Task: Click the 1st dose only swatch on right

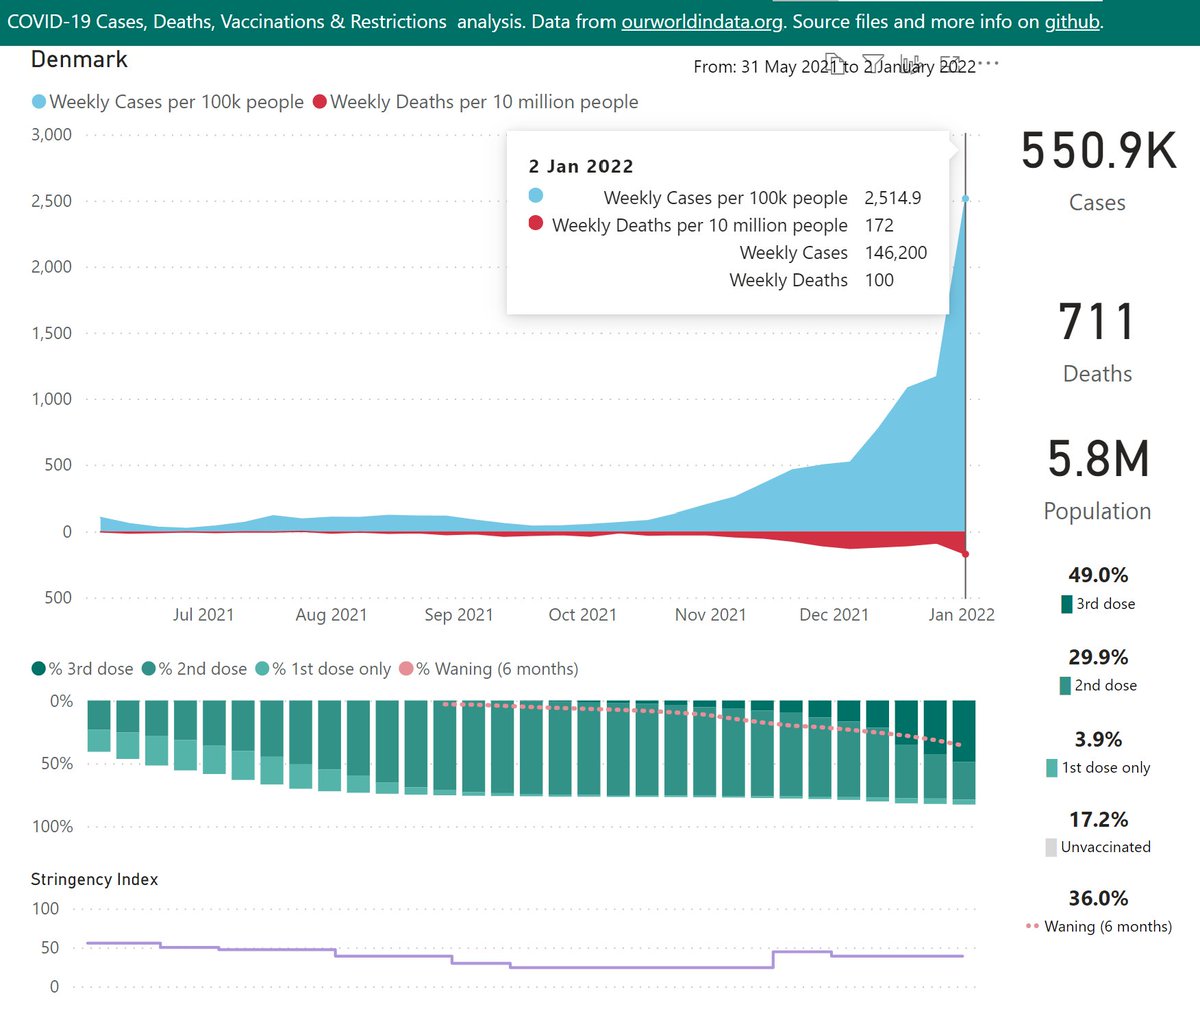Action: click(1052, 768)
